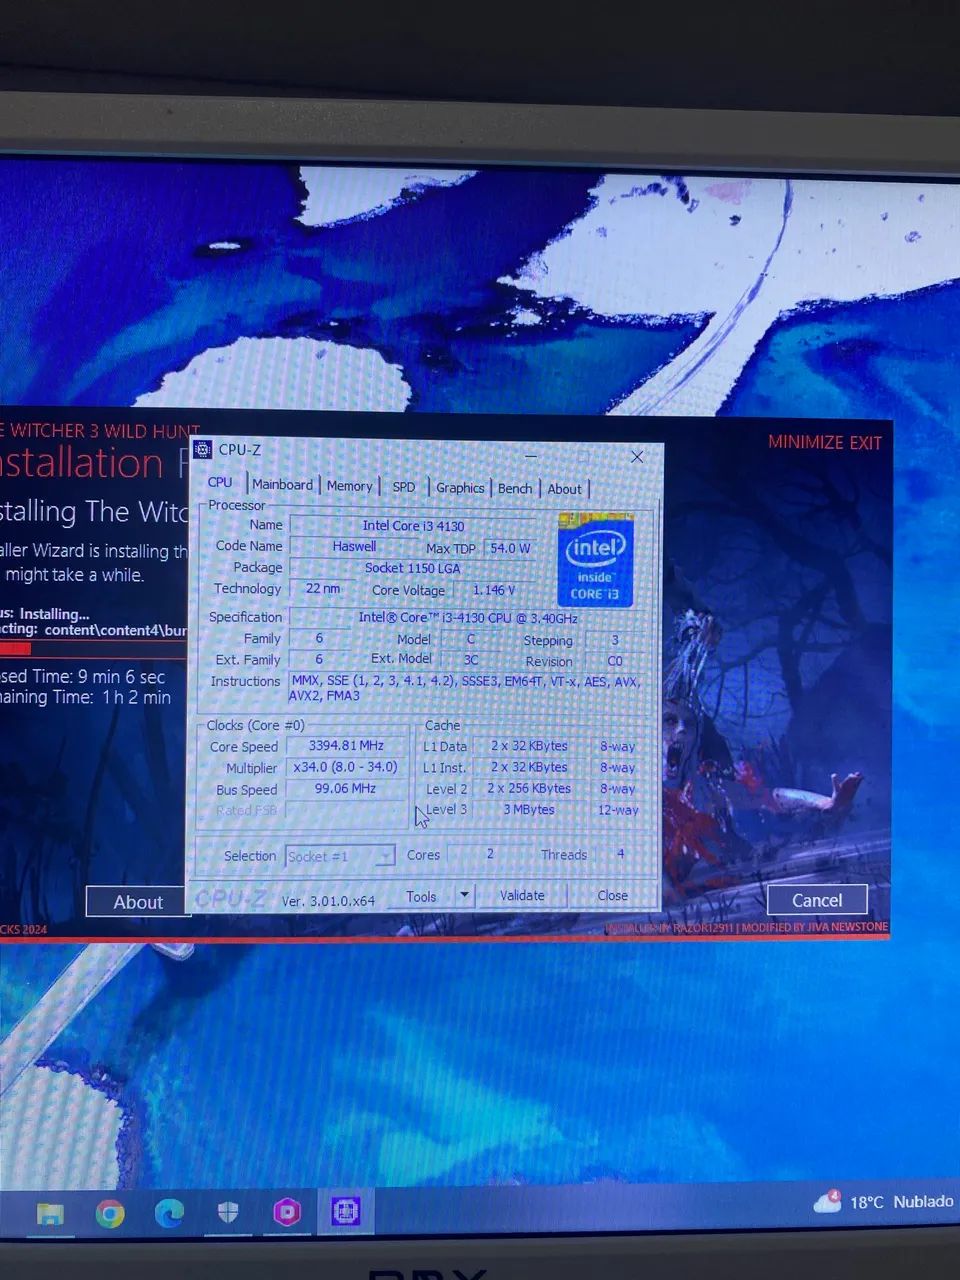Close the CPU-Z window with X
960x1280 pixels.
point(637,456)
